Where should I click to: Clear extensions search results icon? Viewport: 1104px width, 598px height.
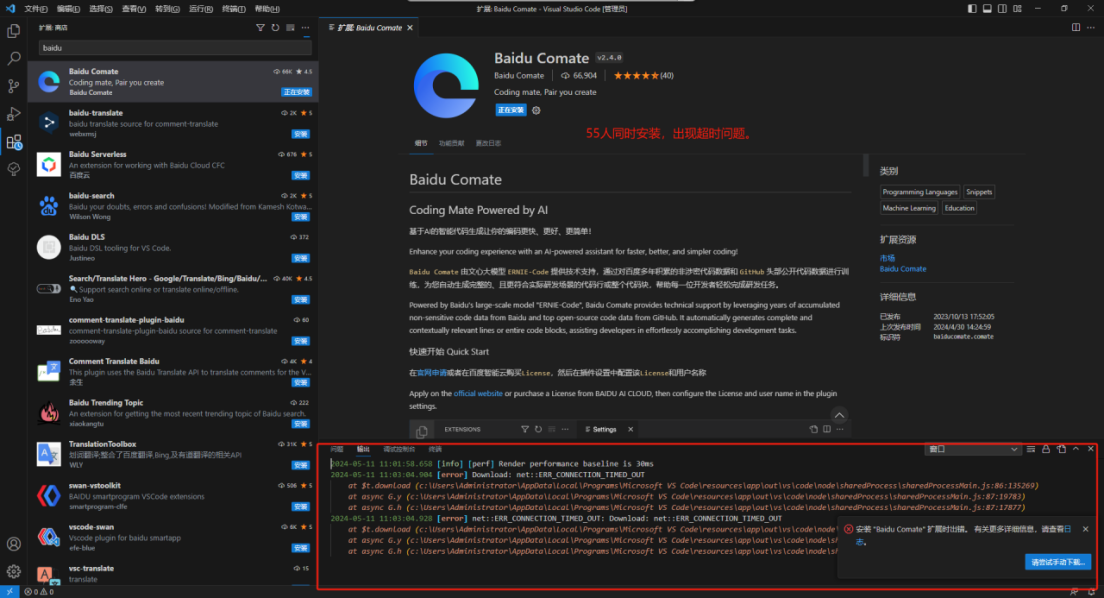pos(290,27)
